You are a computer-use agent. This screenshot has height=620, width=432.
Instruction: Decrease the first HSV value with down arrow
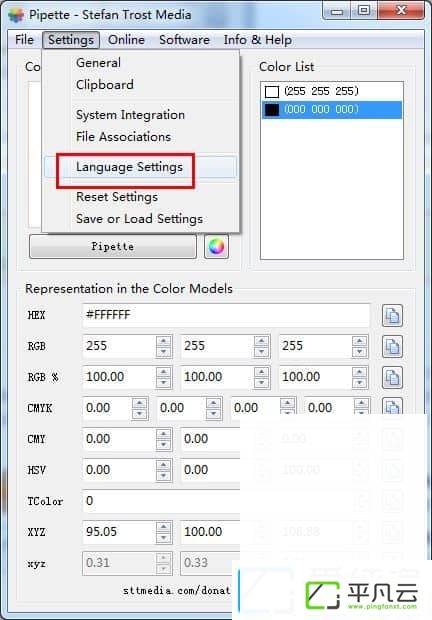[x=164, y=476]
